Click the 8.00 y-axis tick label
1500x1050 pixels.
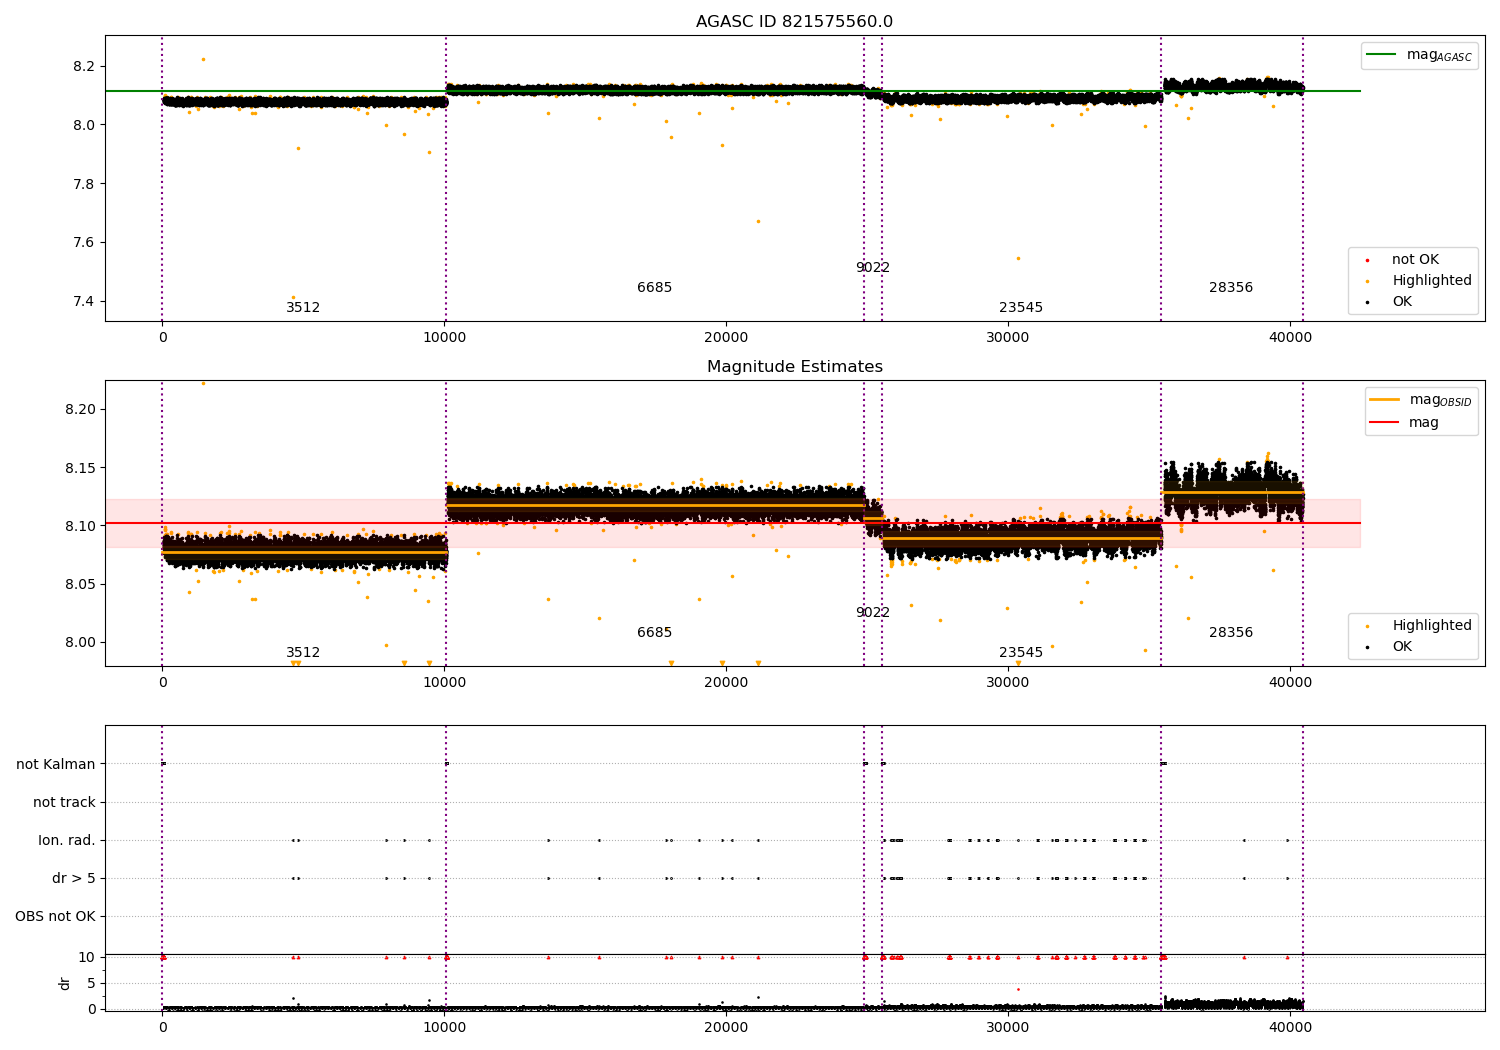[x=79, y=643]
